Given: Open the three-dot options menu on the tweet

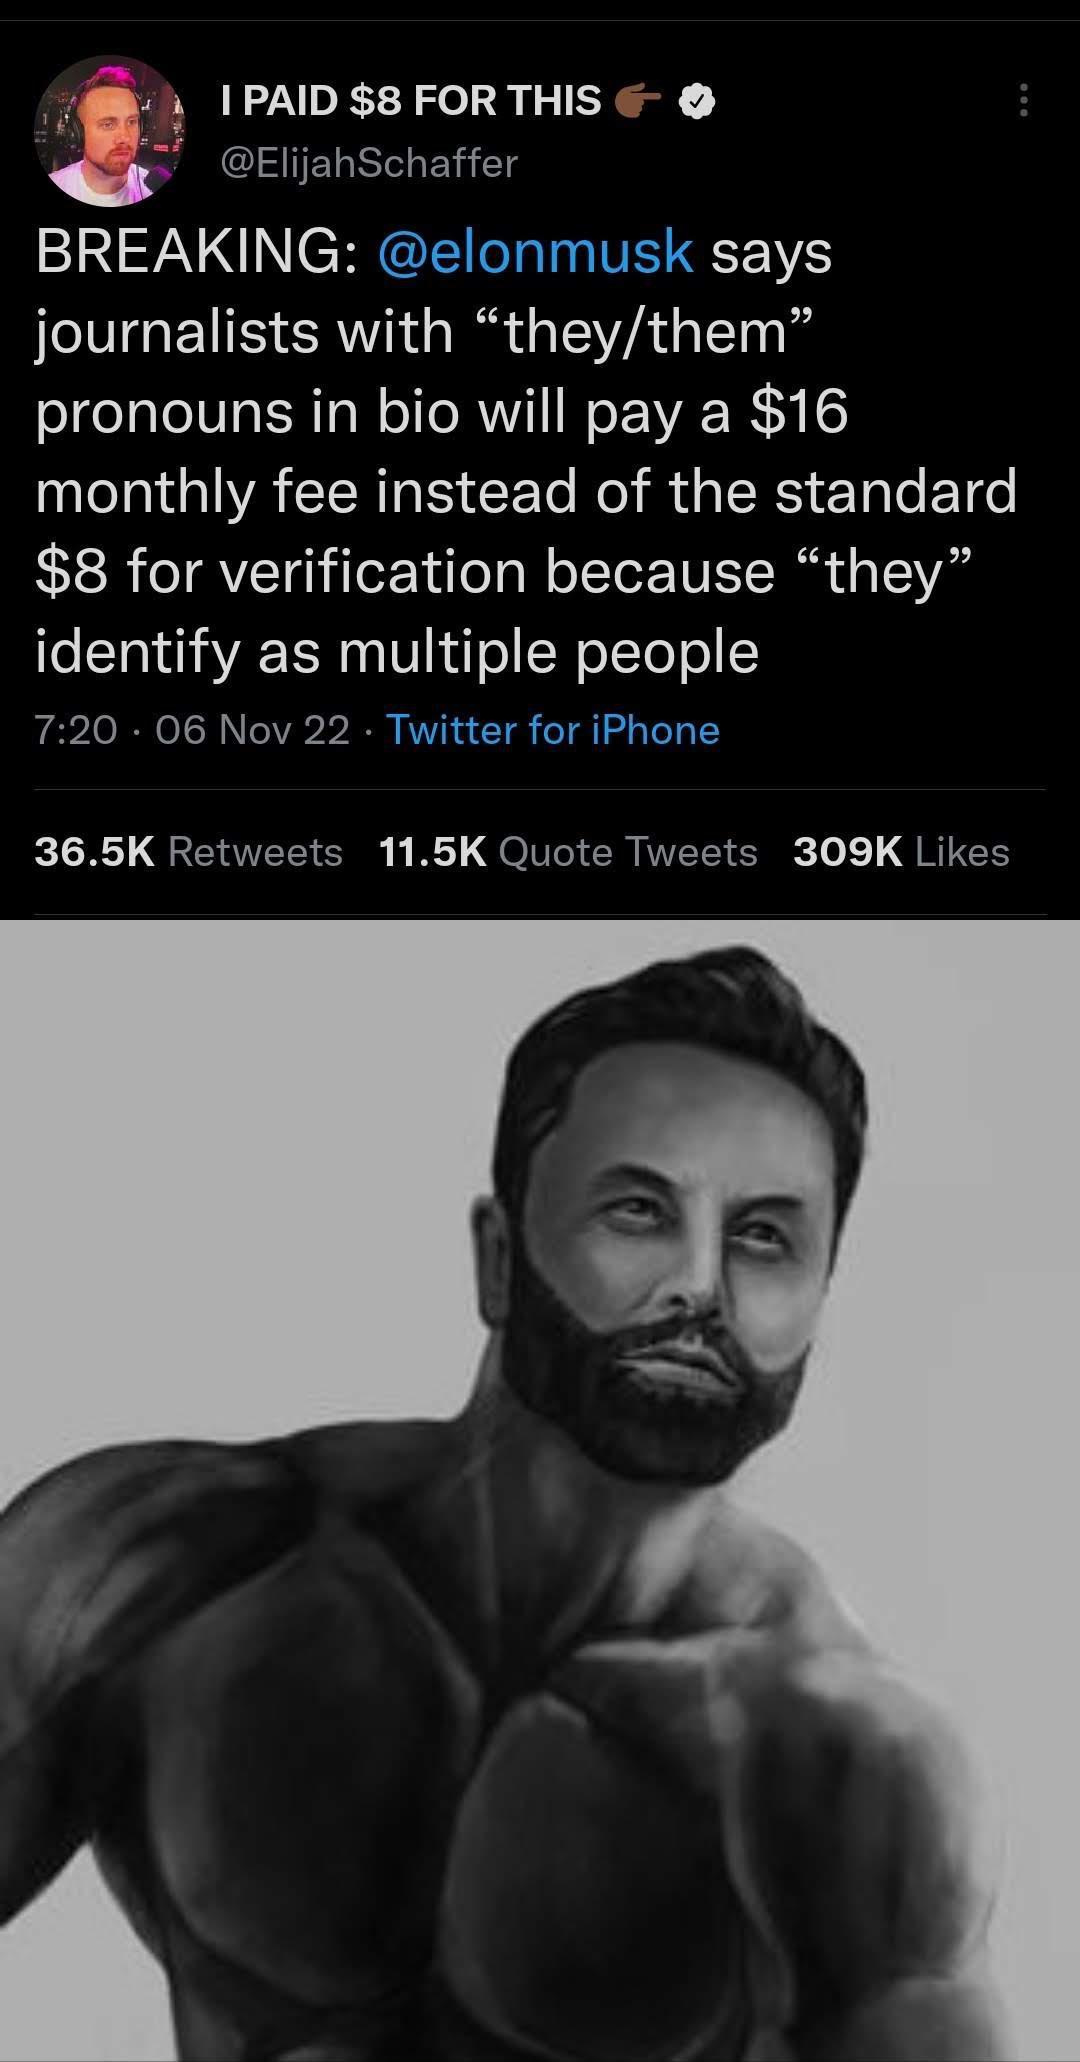Looking at the screenshot, I should pos(1024,100).
